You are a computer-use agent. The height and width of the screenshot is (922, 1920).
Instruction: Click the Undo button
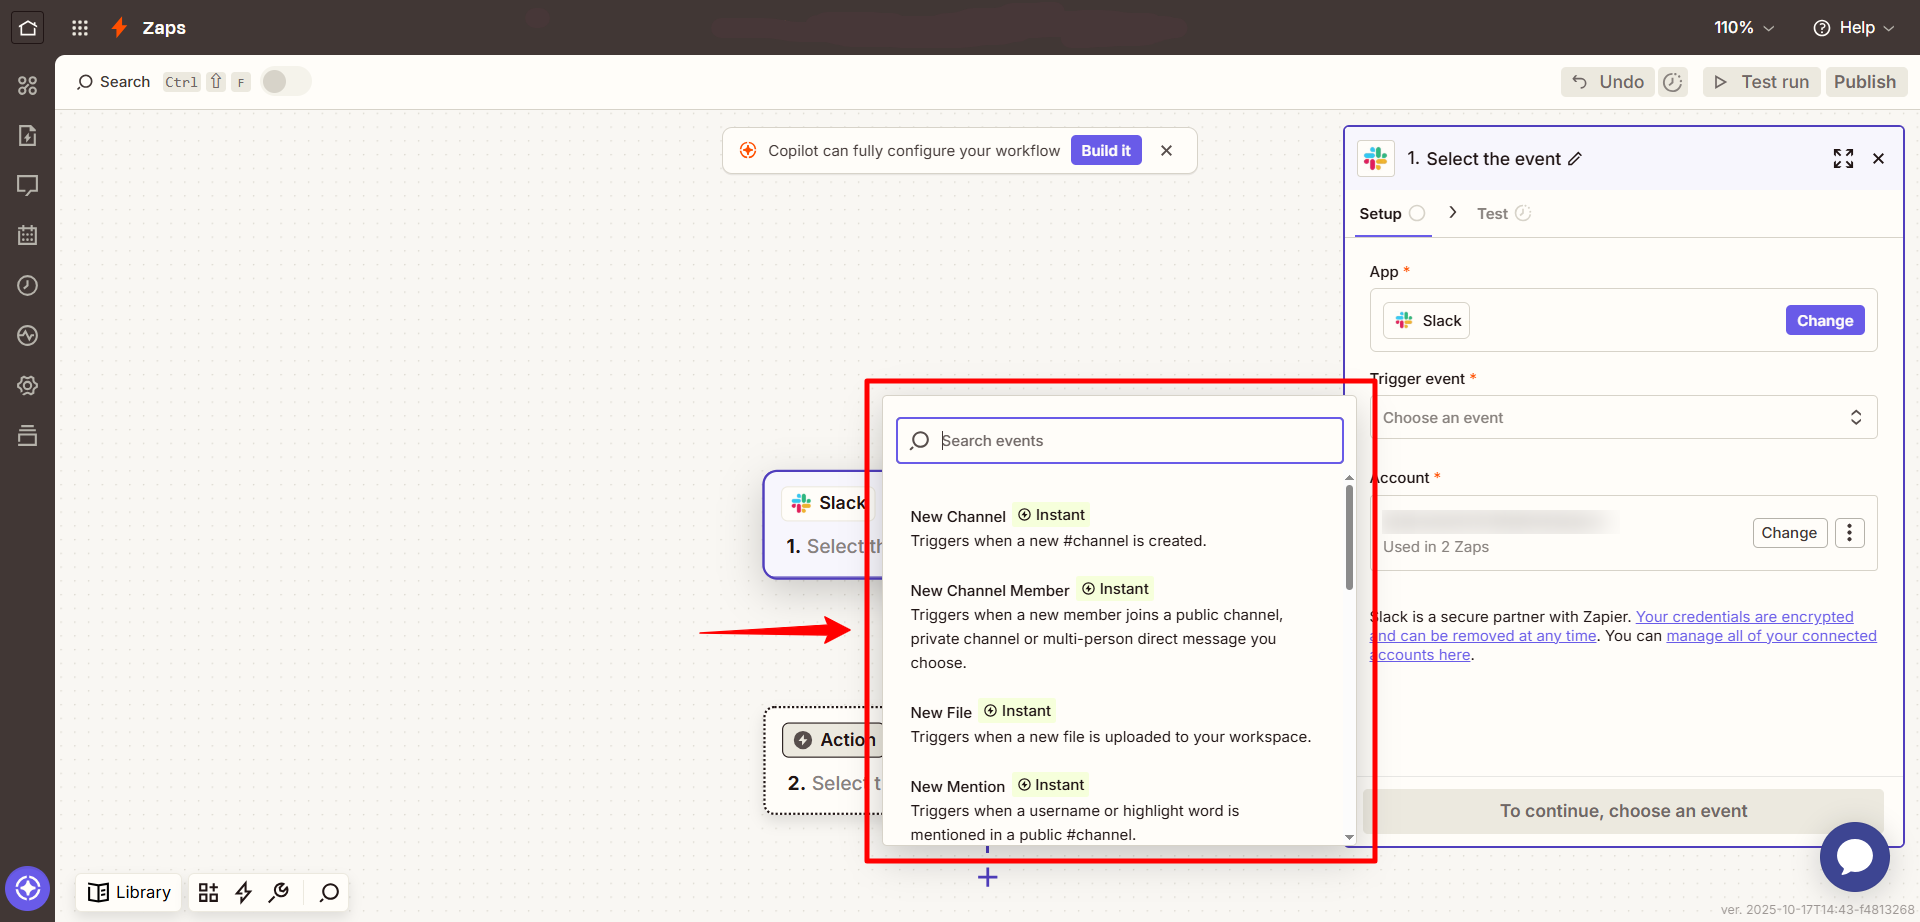coord(1608,82)
